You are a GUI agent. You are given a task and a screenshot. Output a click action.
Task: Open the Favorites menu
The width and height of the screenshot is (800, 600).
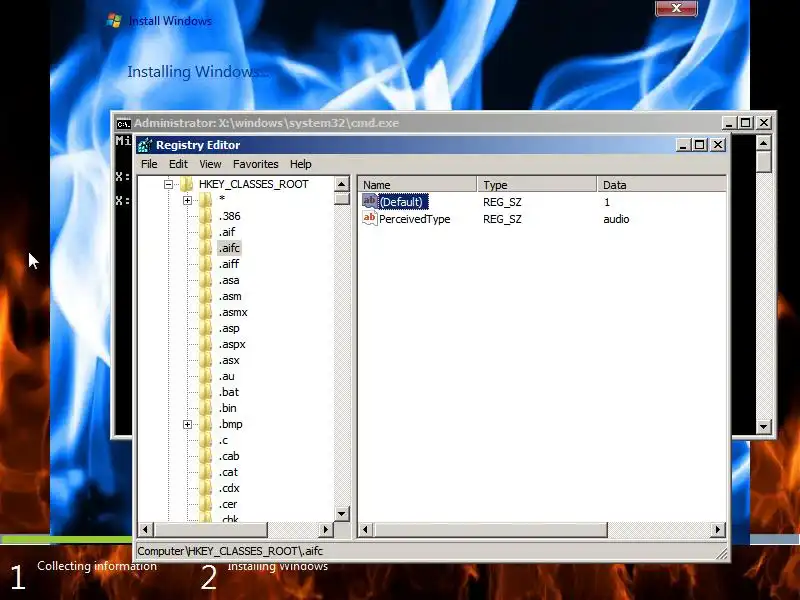click(256, 164)
